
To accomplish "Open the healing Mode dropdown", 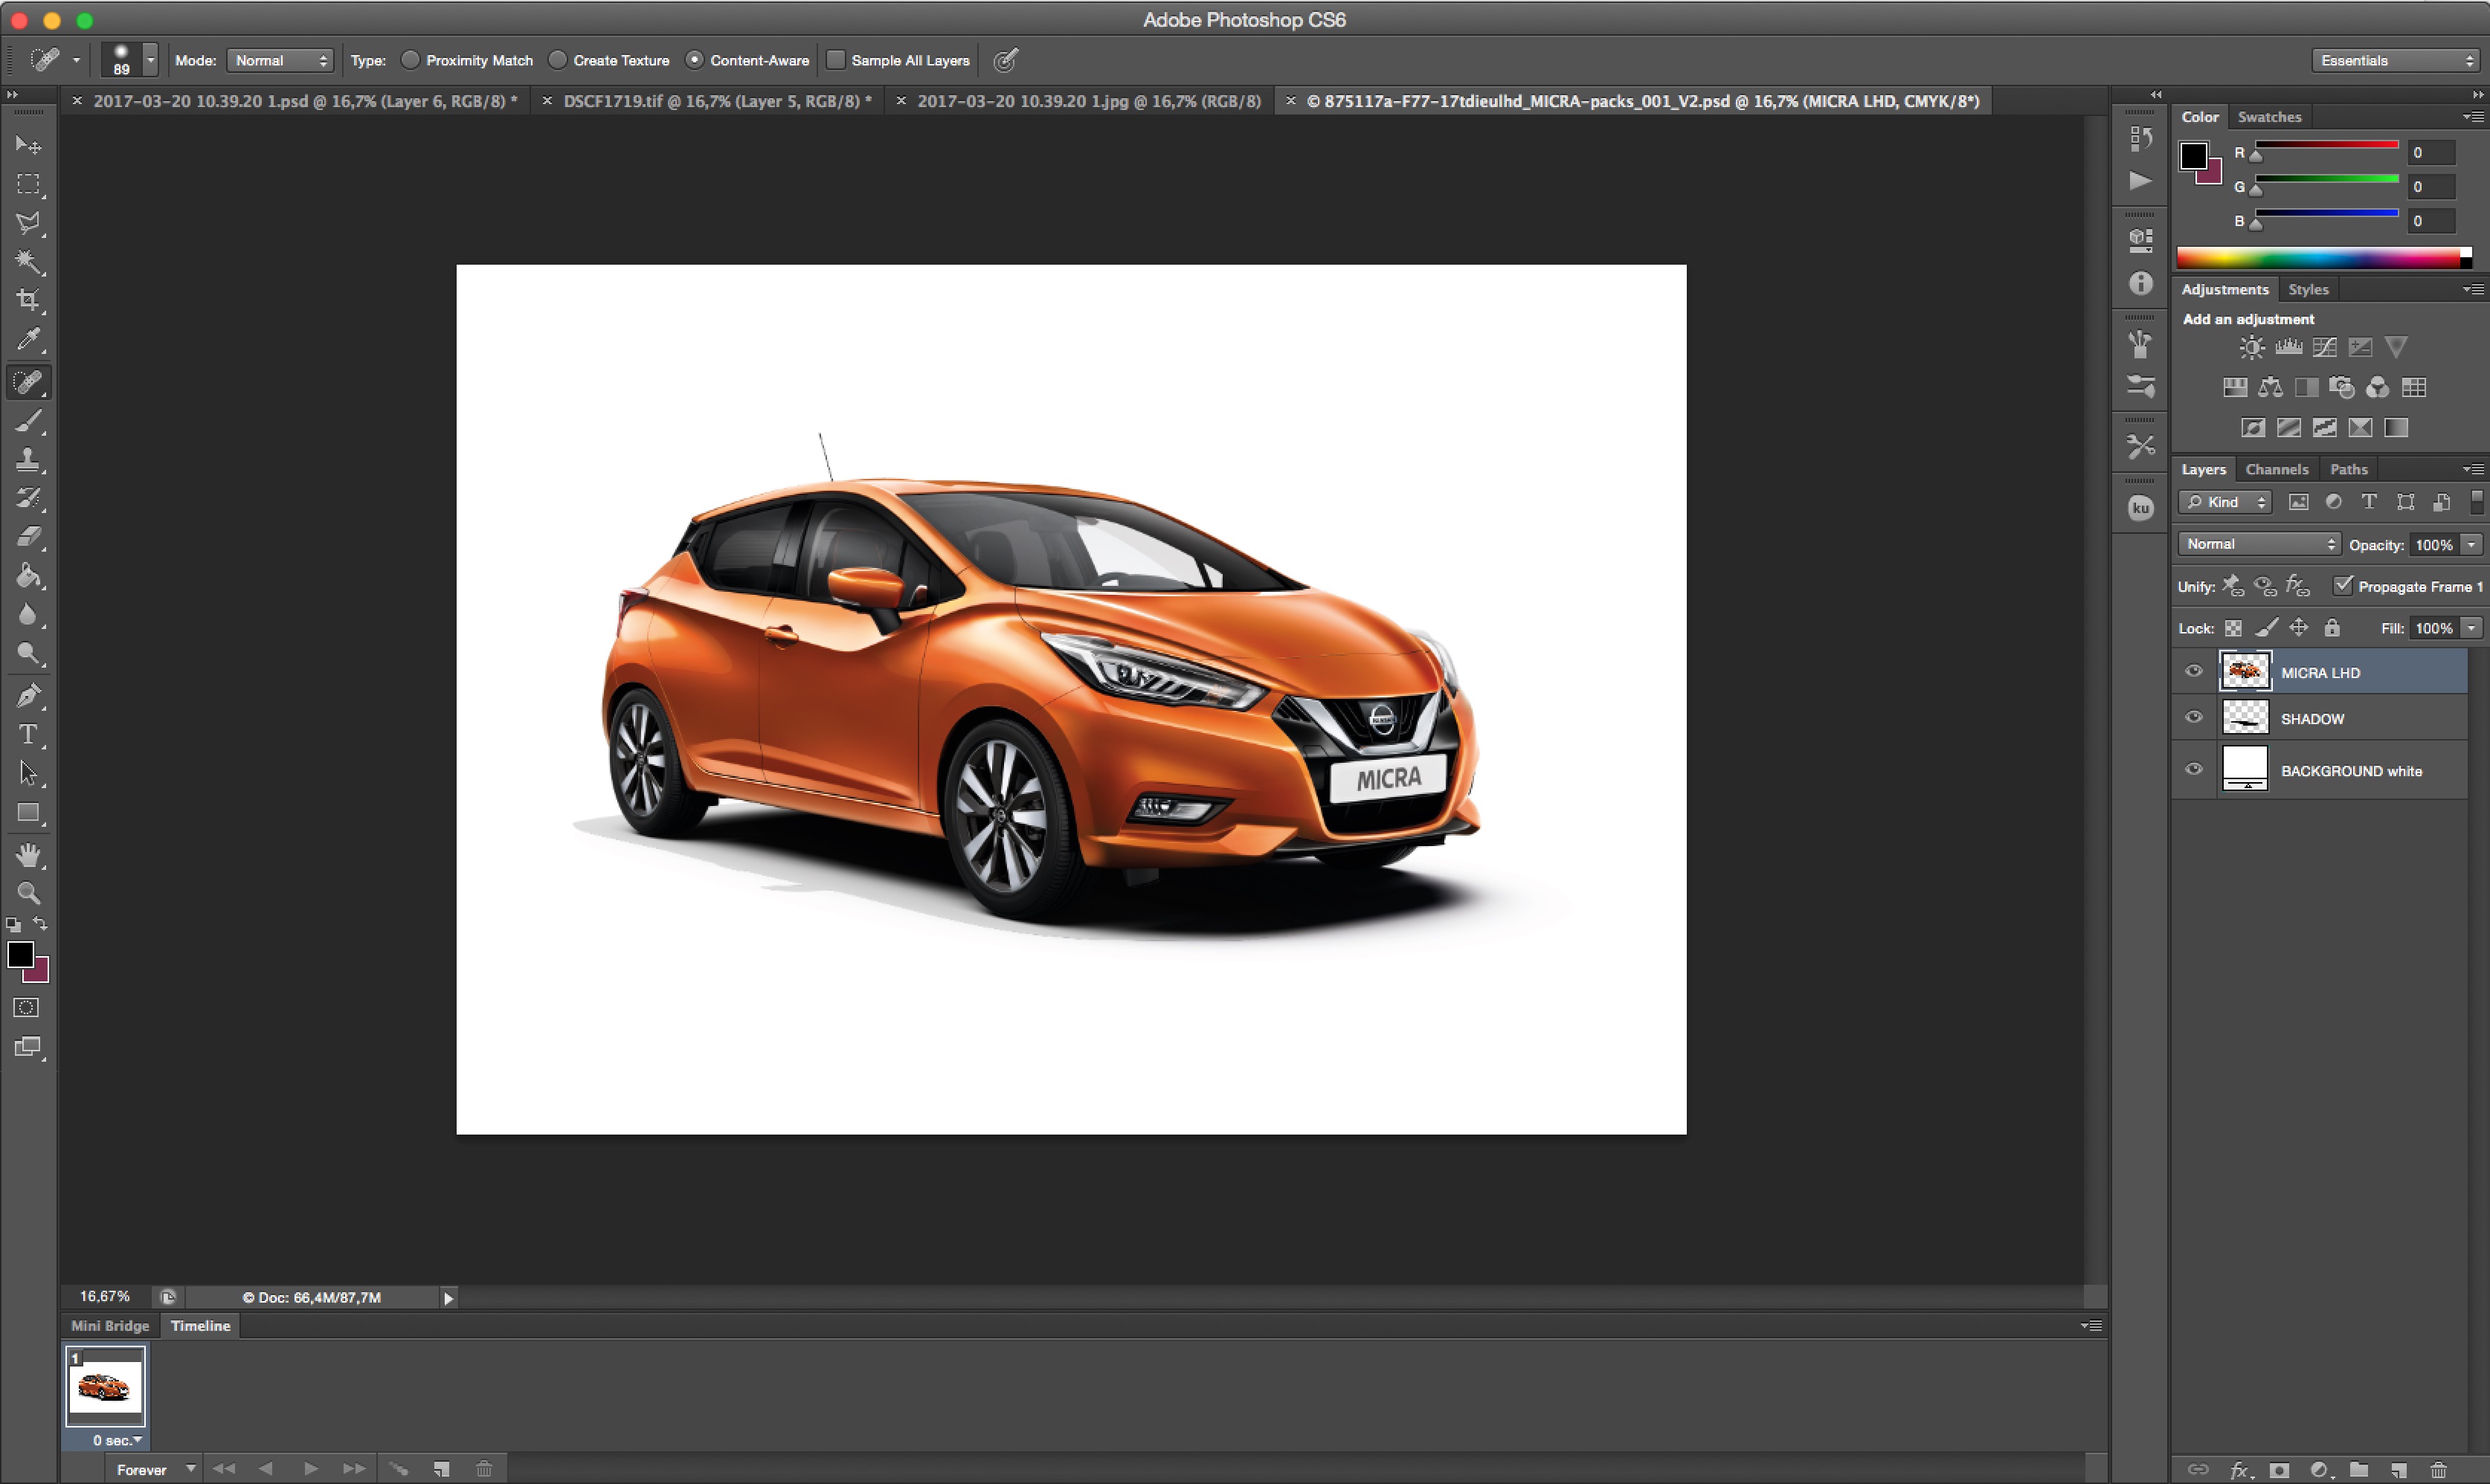I will tap(280, 61).
